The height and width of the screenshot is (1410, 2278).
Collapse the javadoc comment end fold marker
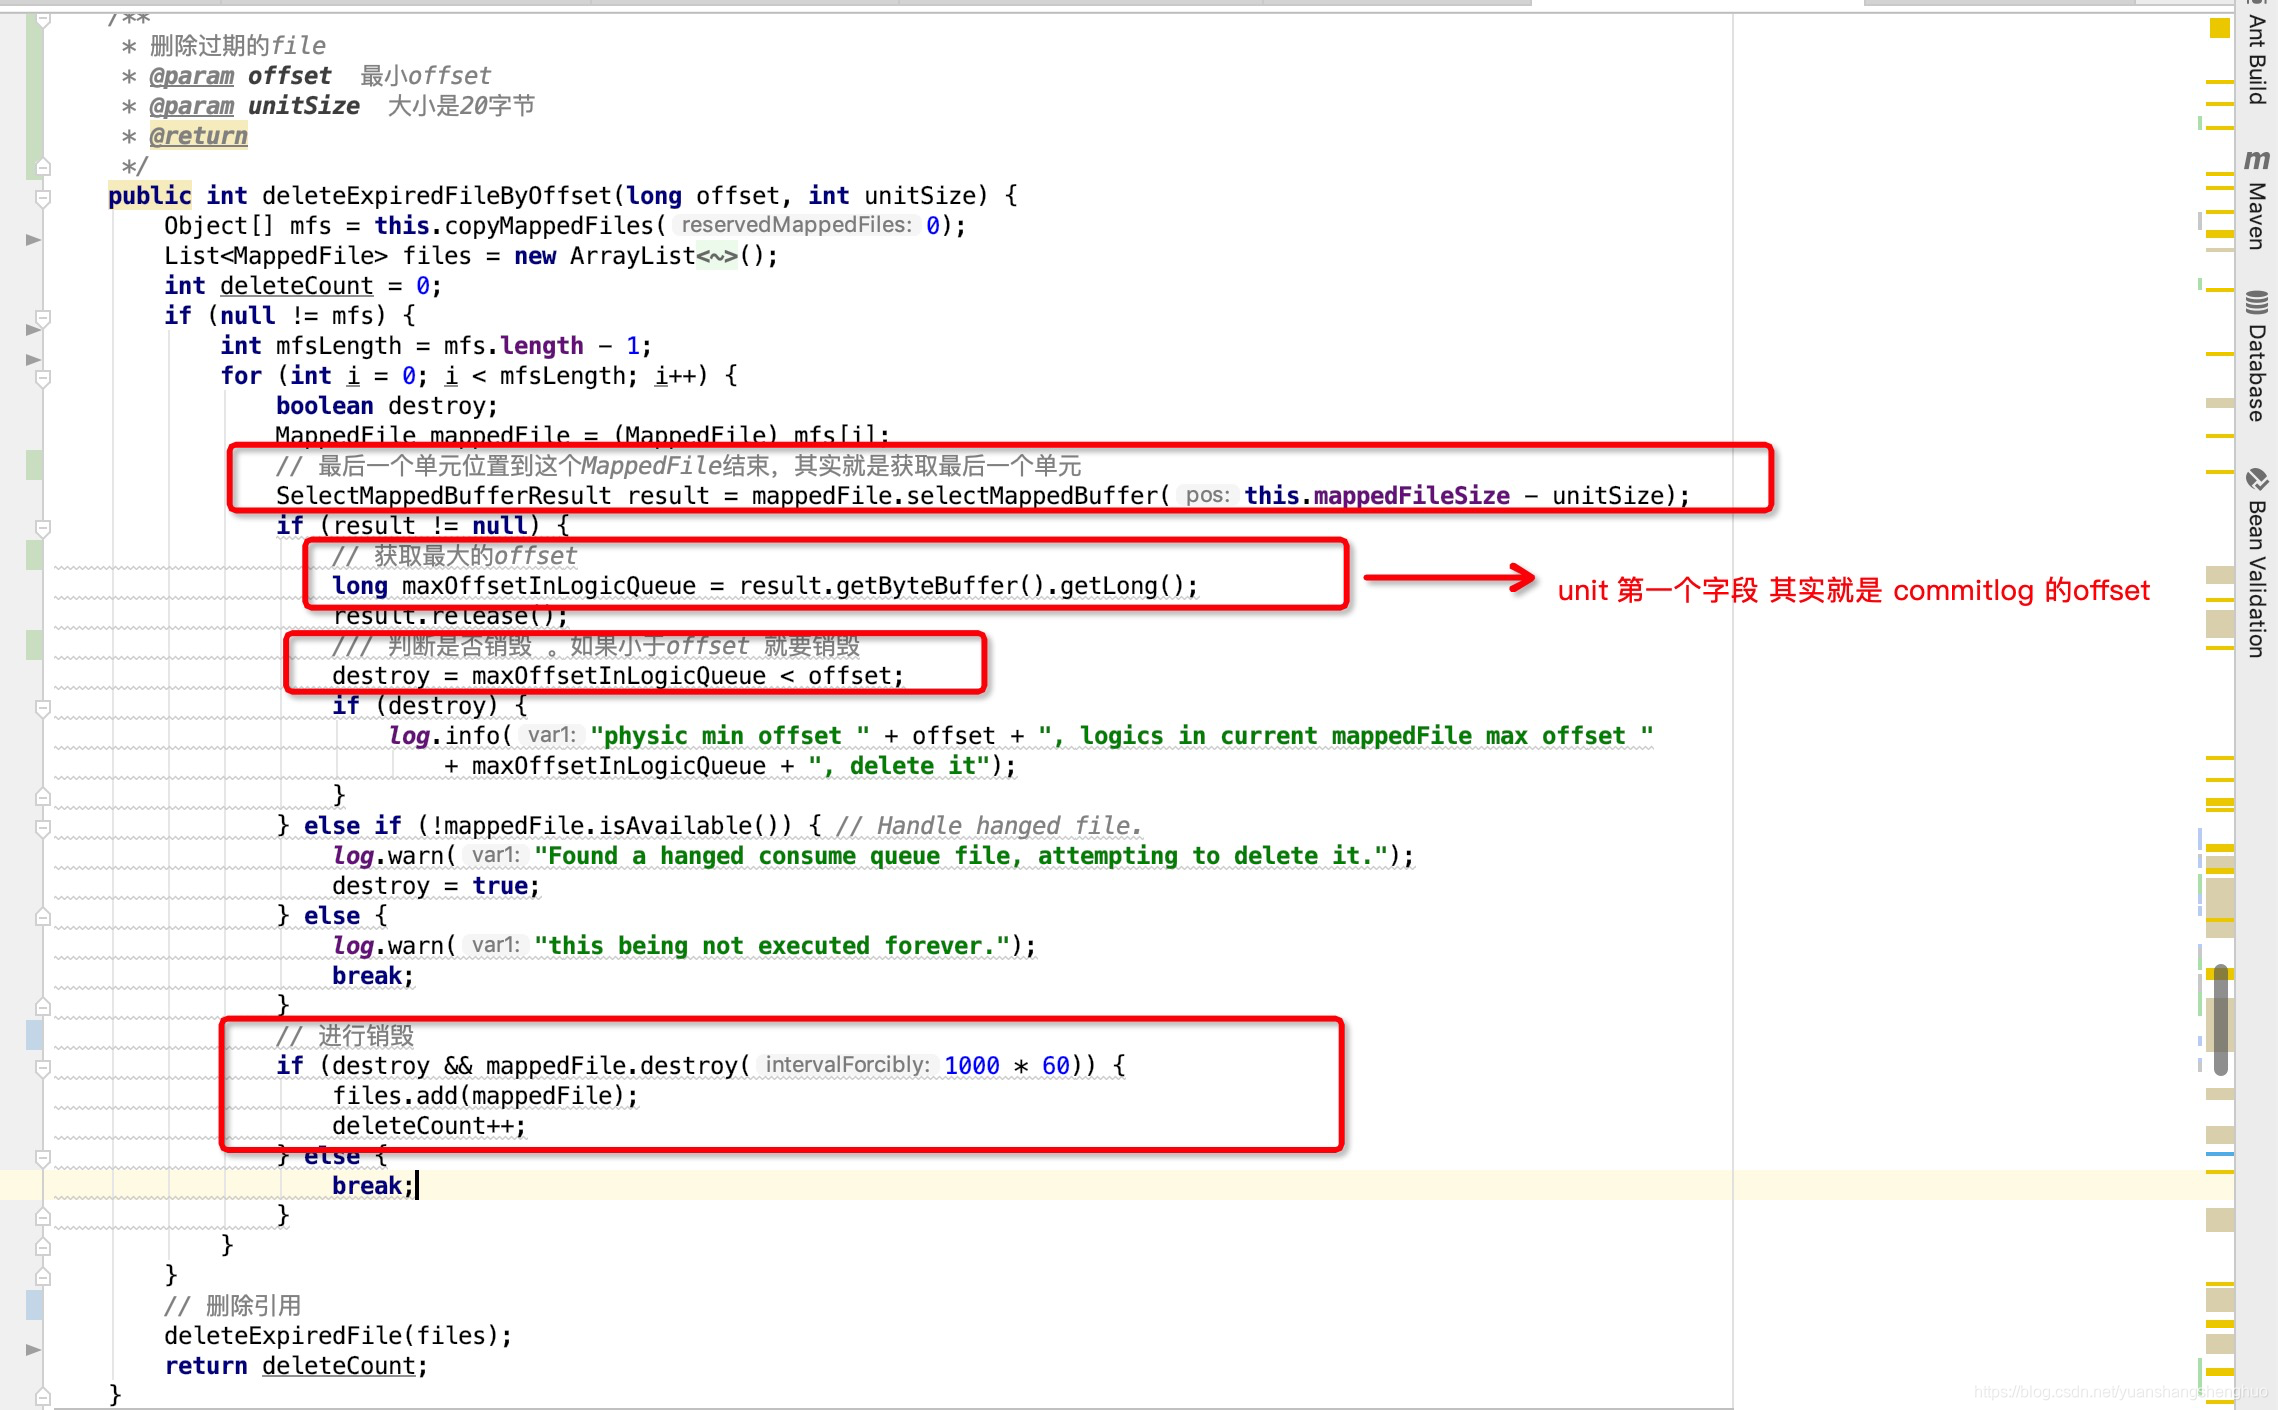pyautogui.click(x=43, y=166)
